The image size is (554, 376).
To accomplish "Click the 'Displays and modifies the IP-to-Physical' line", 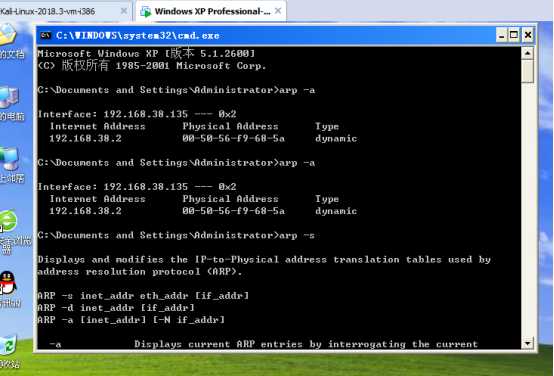I will click(264, 260).
